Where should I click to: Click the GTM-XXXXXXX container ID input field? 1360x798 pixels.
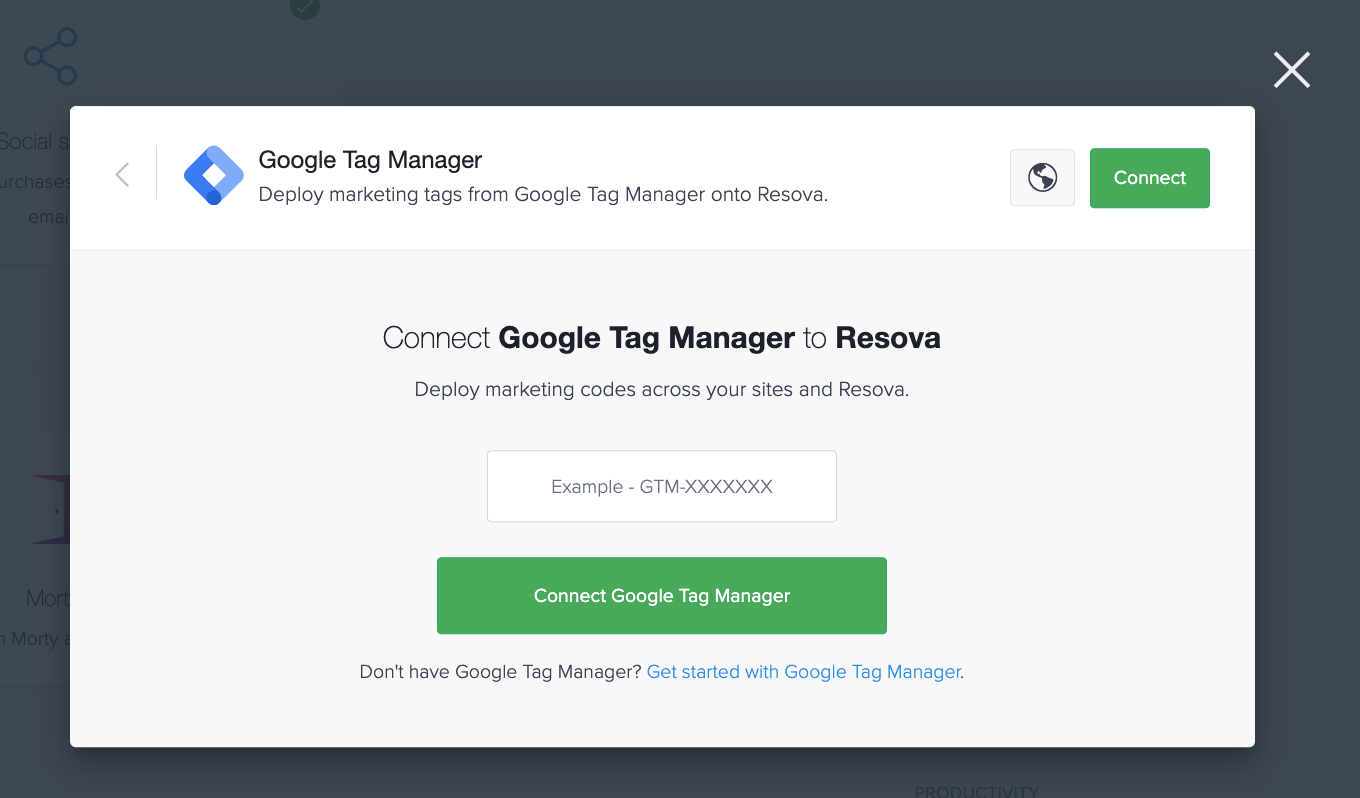point(661,486)
